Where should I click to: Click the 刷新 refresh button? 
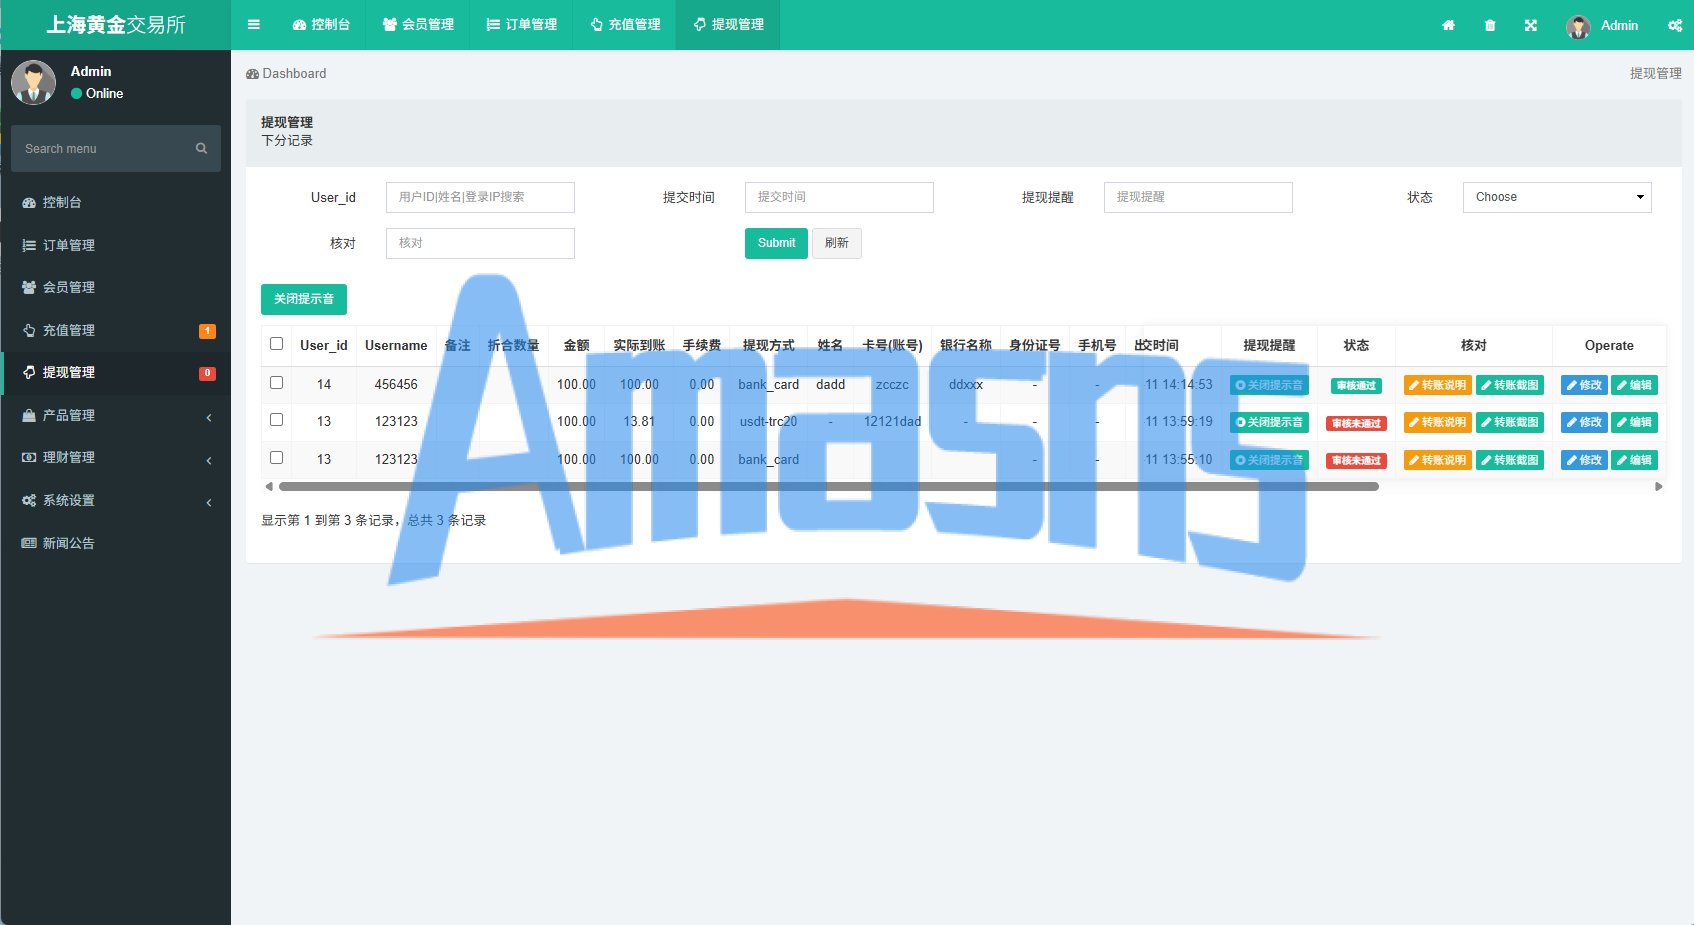pos(837,243)
